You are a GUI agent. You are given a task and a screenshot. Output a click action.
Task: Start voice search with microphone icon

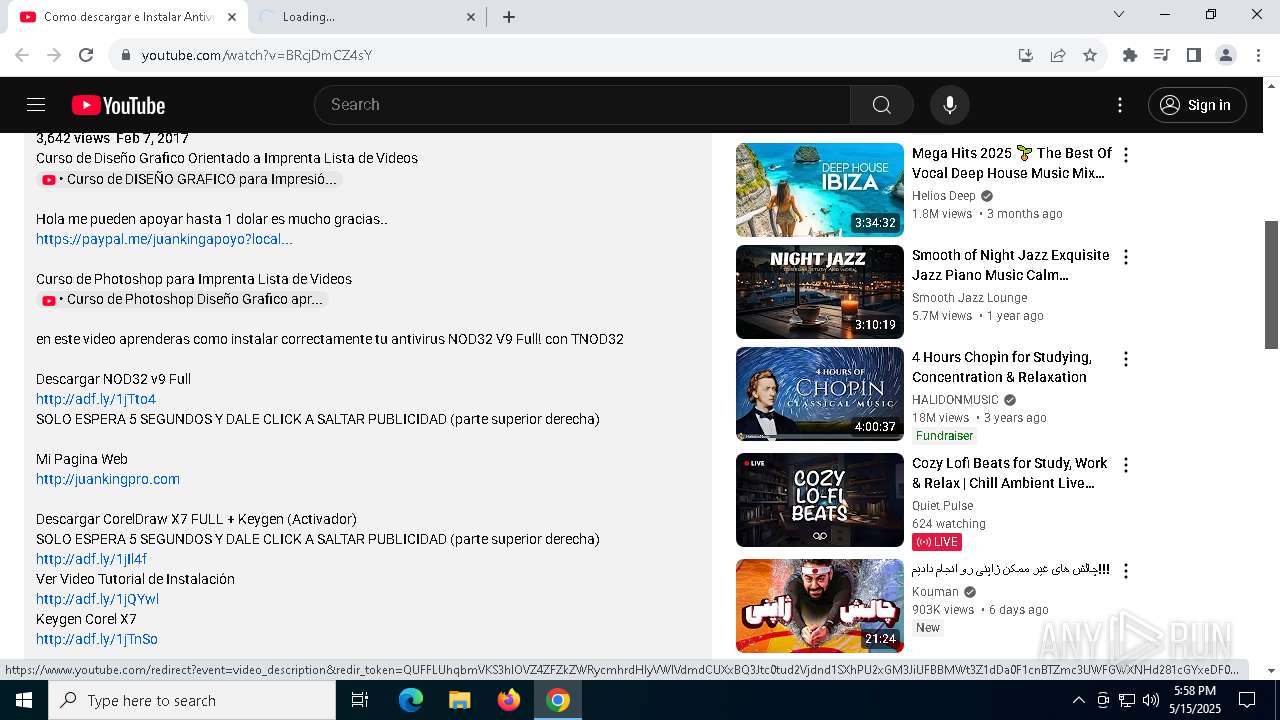point(949,105)
